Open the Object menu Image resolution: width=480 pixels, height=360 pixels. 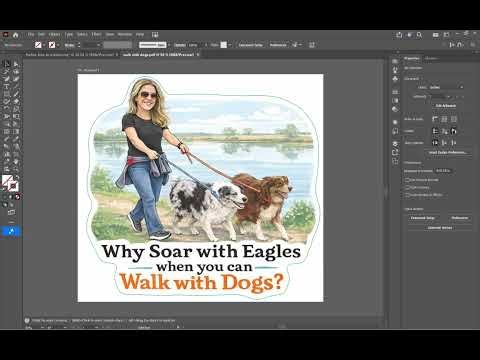pyautogui.click(x=54, y=34)
